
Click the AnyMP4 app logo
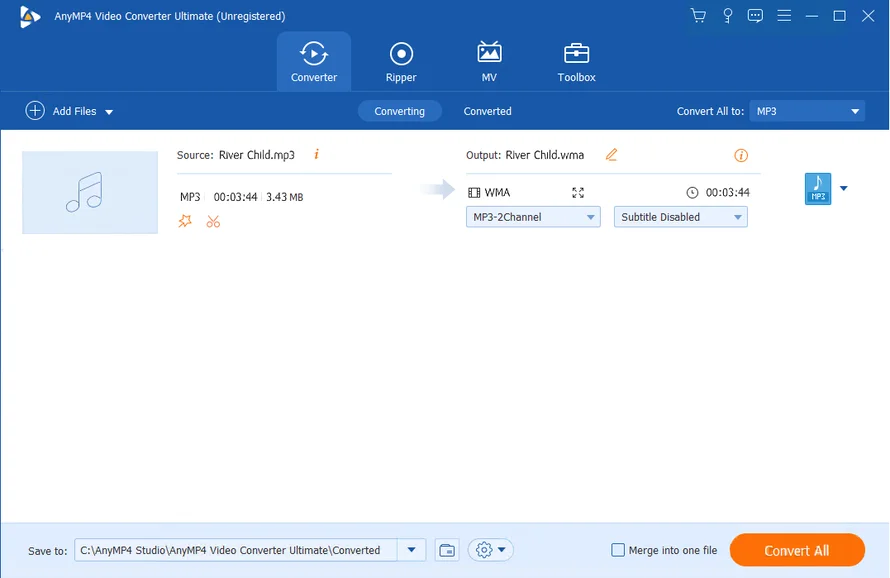coord(30,16)
